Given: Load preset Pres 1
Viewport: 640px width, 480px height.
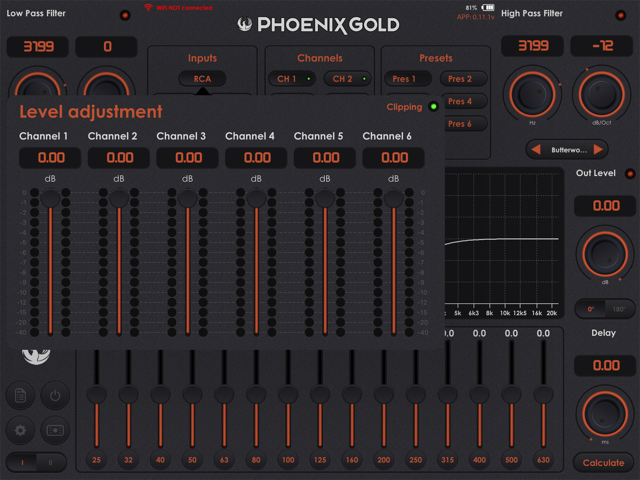Looking at the screenshot, I should tap(408, 79).
